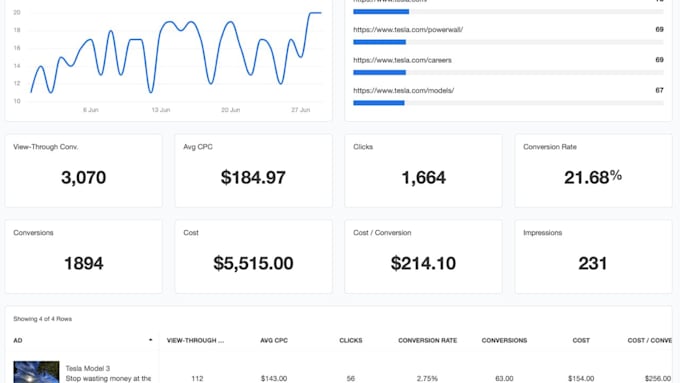Viewport: 680px width, 383px height.
Task: Click the Tesla Model 3 avg CPC $143.00
Action: pos(274,379)
